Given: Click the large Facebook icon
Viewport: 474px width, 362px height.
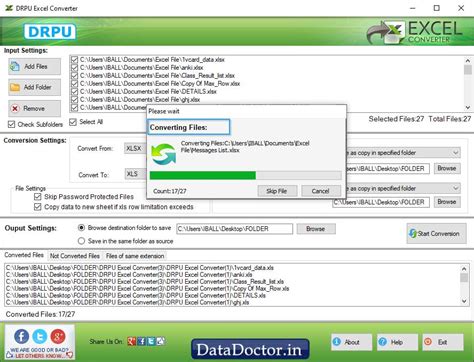Looking at the screenshot, I should [x=21, y=337].
